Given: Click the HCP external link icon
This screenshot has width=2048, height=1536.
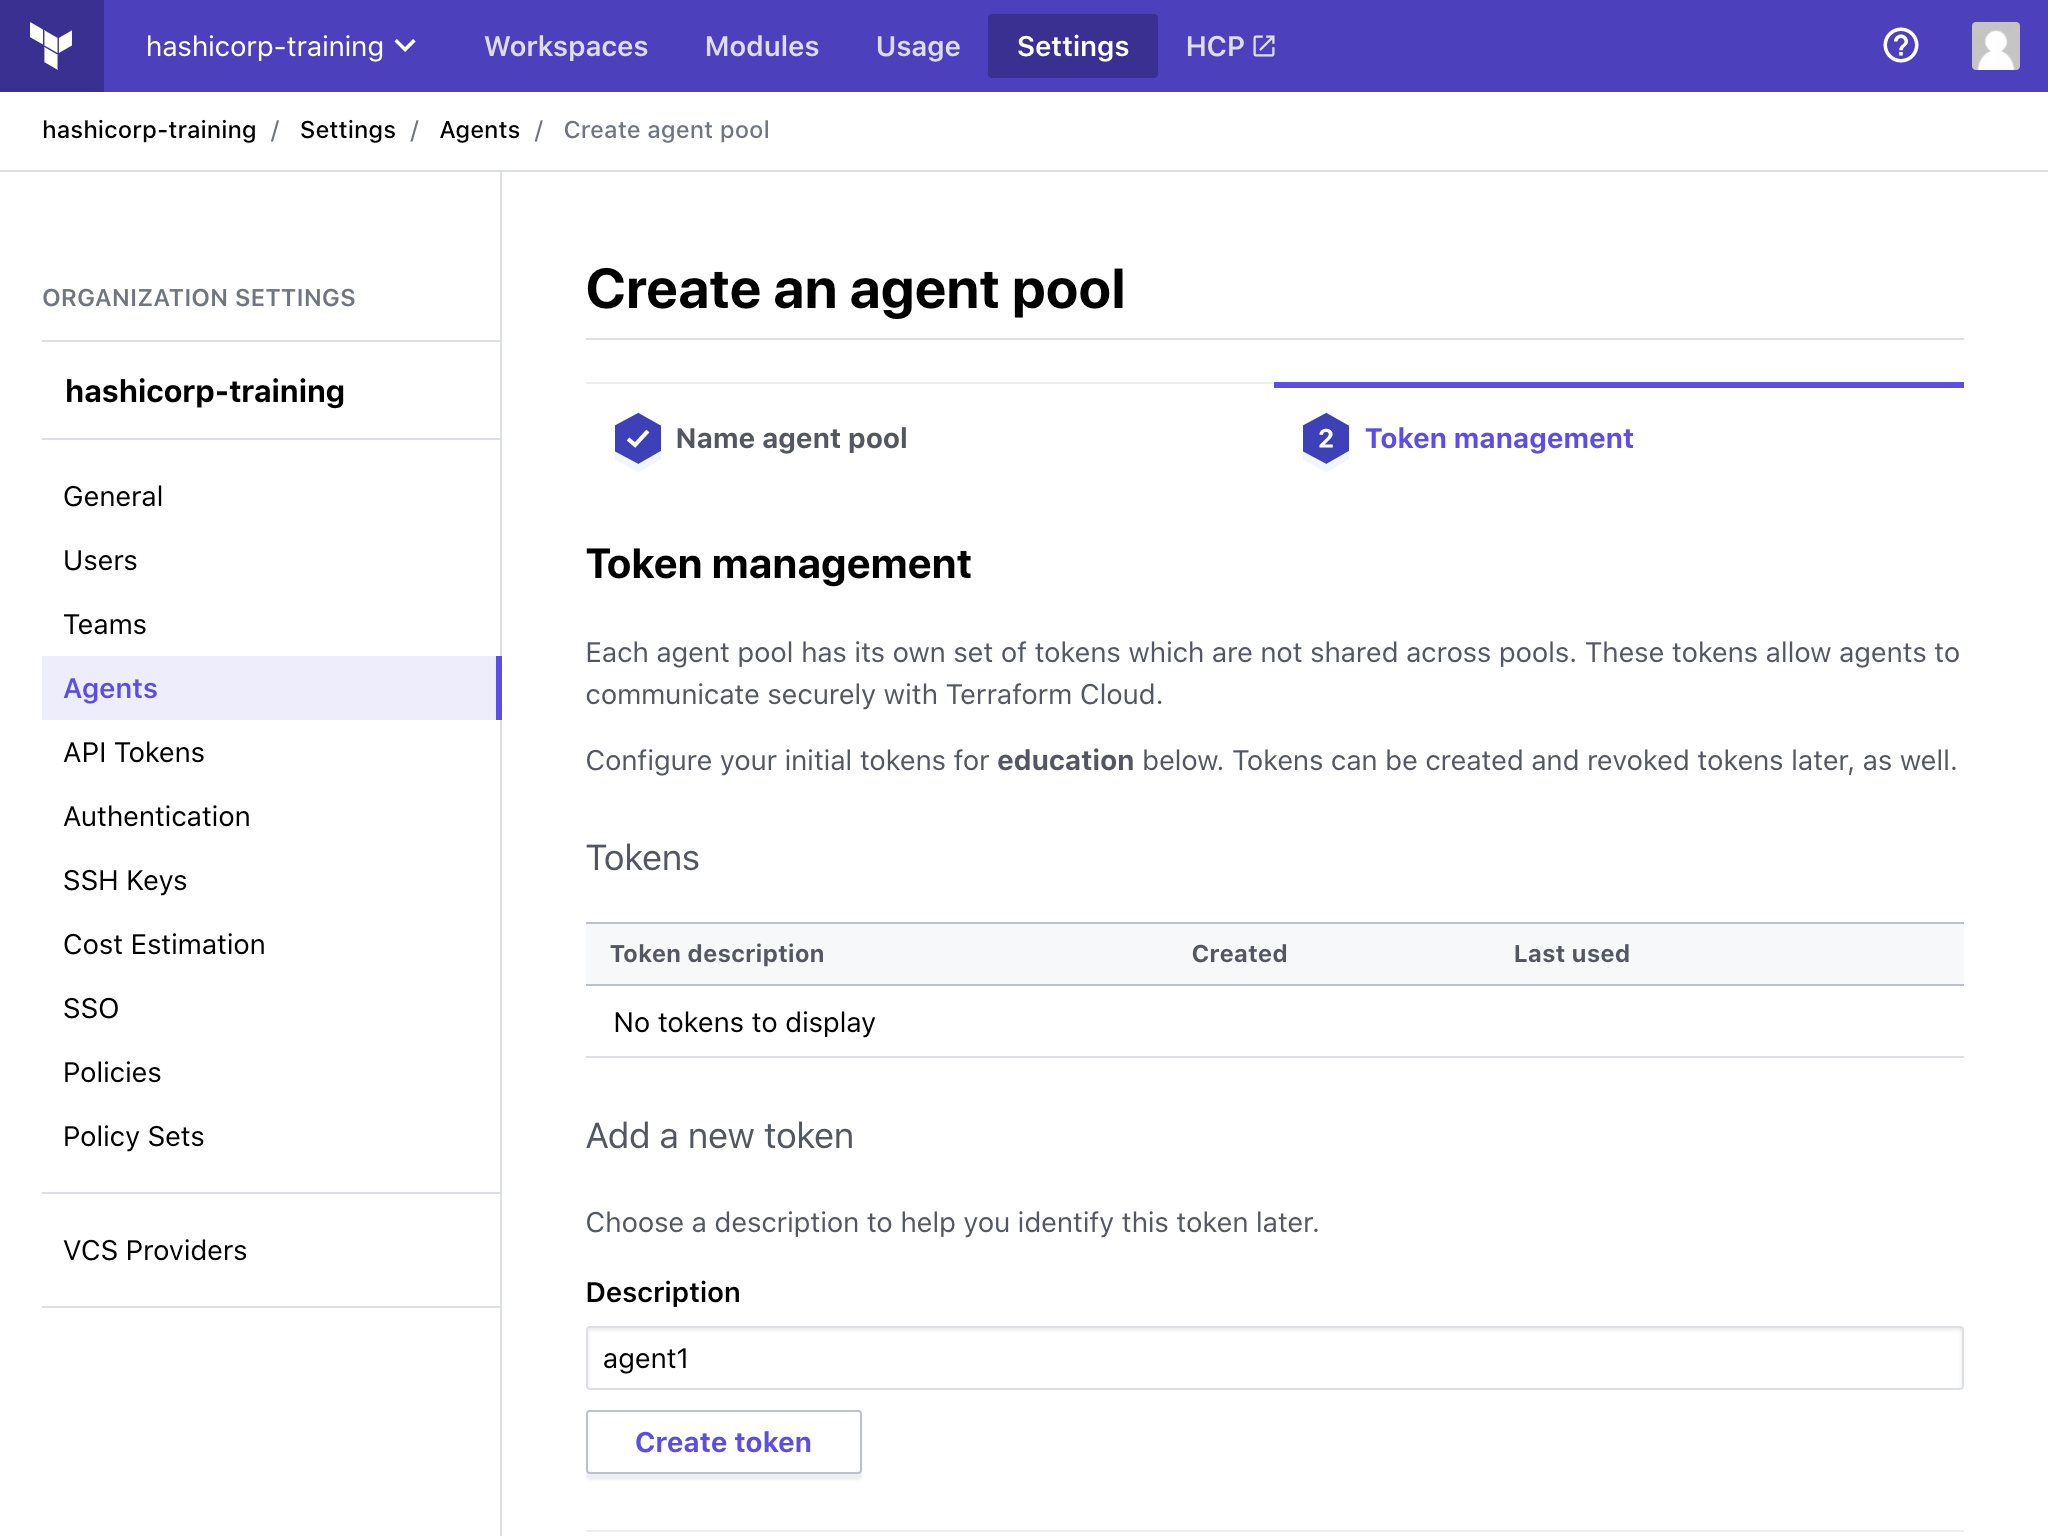Looking at the screenshot, I should [x=1264, y=46].
